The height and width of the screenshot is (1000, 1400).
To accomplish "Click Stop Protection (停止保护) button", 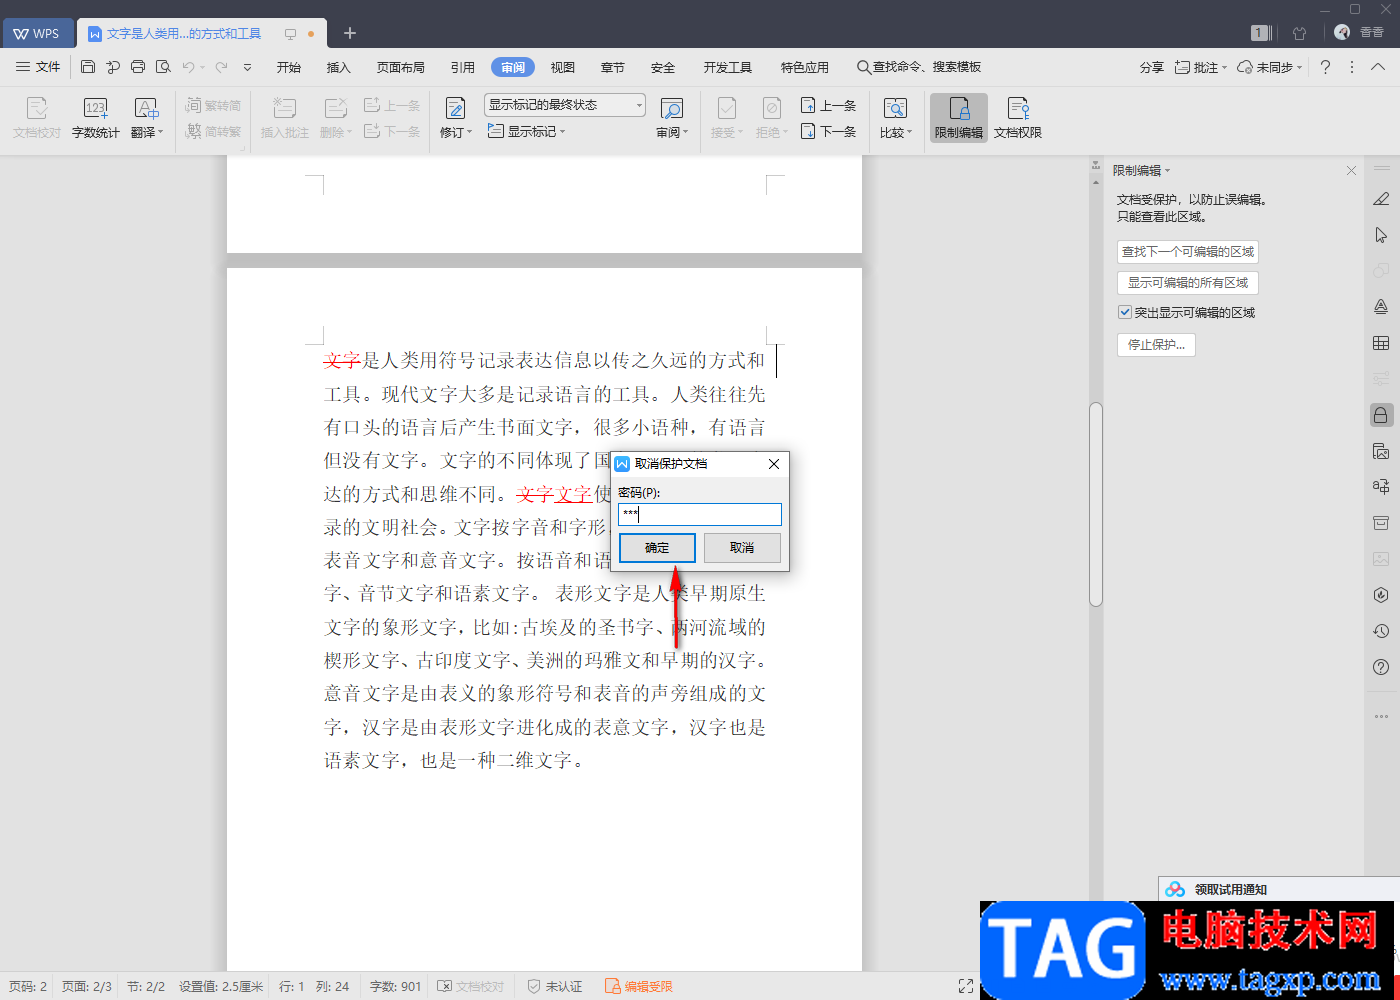I will pos(1156,344).
